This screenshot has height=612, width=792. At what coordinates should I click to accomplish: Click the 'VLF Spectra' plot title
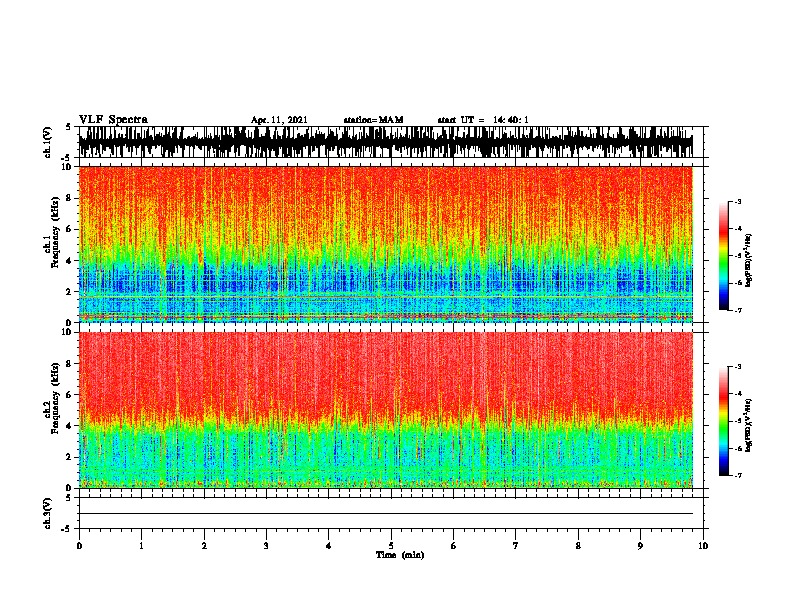point(113,120)
